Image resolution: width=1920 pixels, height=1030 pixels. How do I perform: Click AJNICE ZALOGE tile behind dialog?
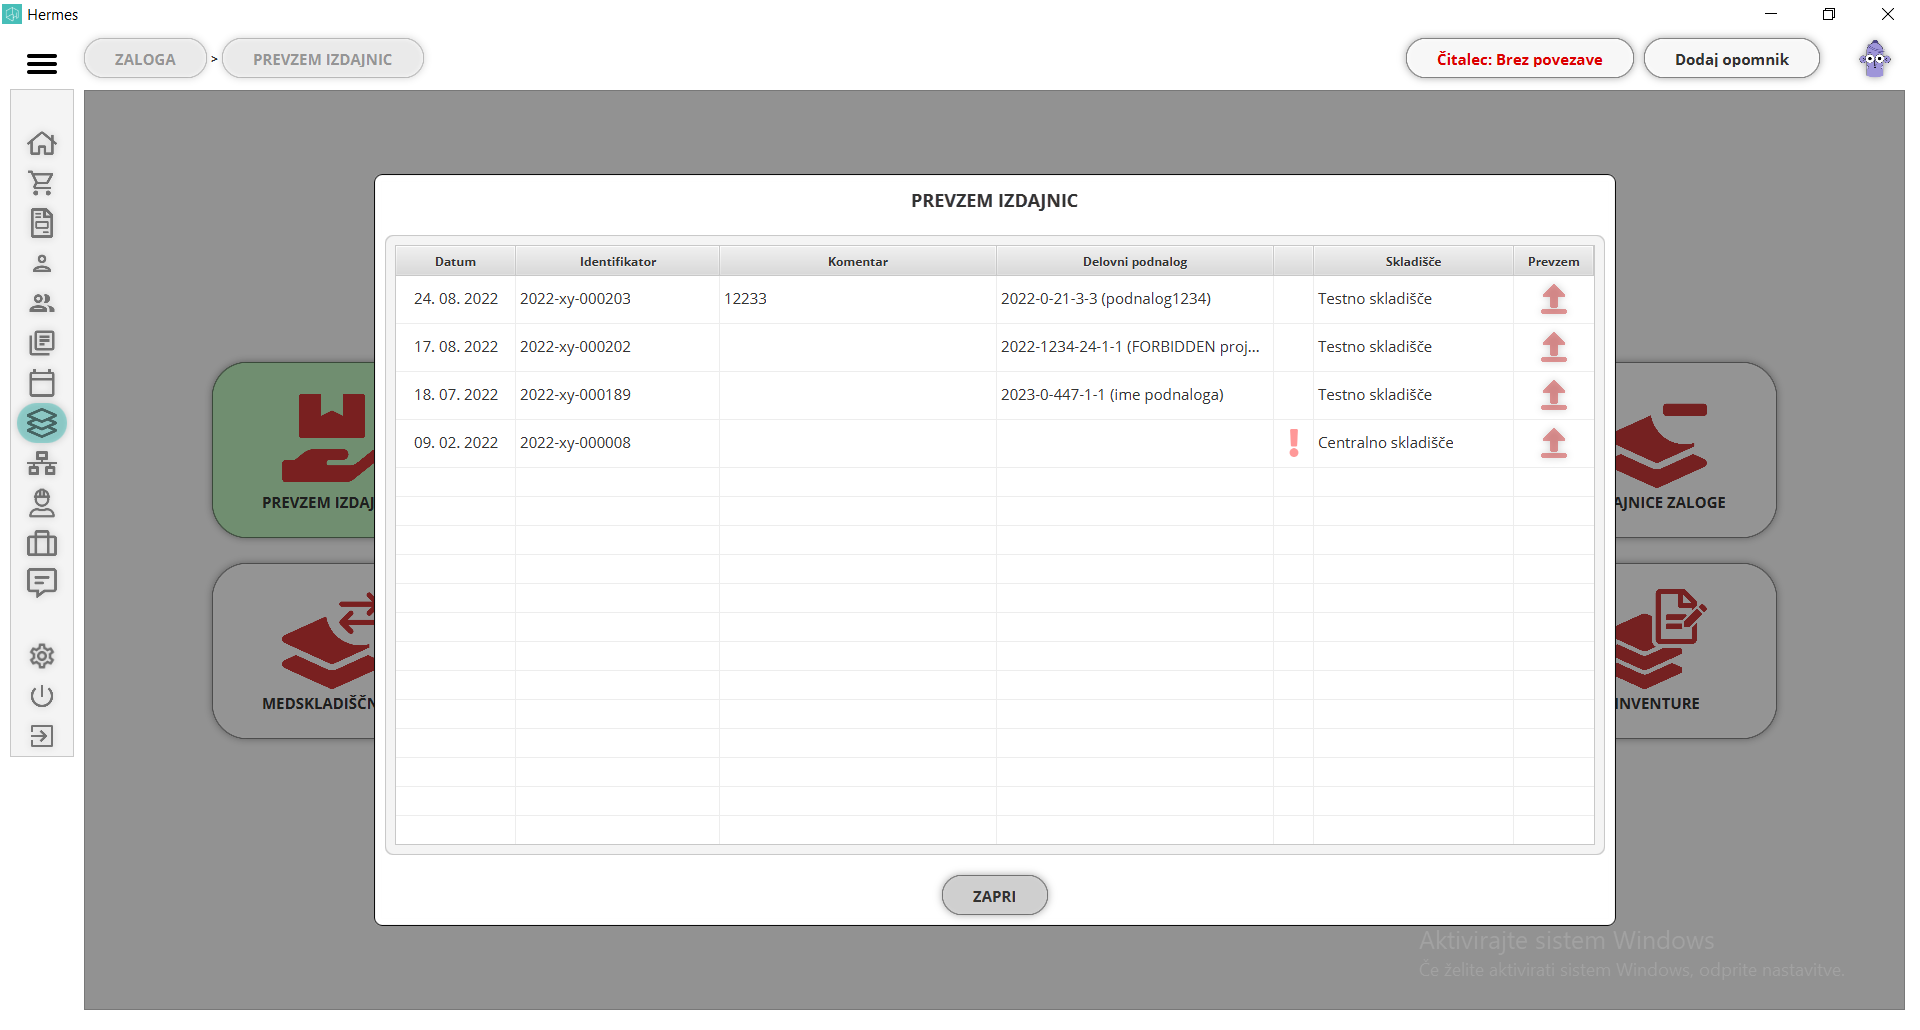pyautogui.click(x=1696, y=450)
